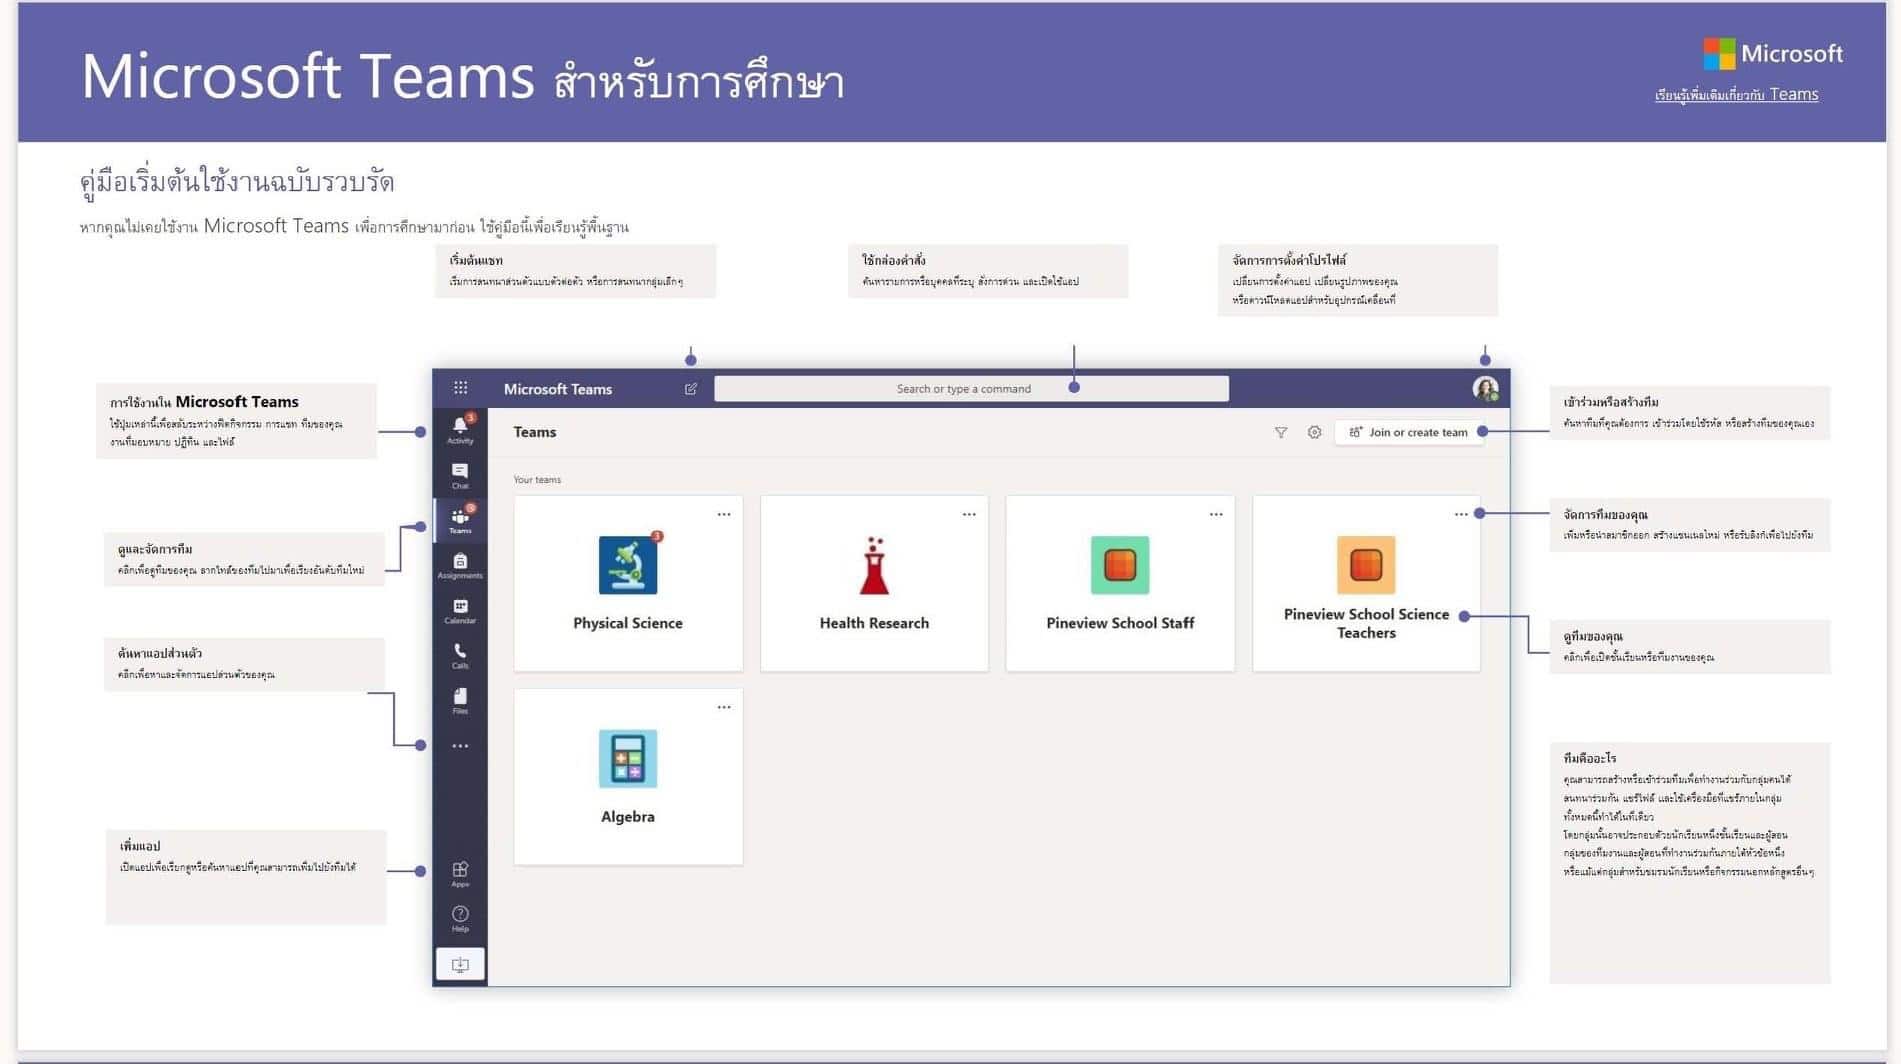Click the Your teams label
This screenshot has height=1064, width=1901.
[x=537, y=480]
